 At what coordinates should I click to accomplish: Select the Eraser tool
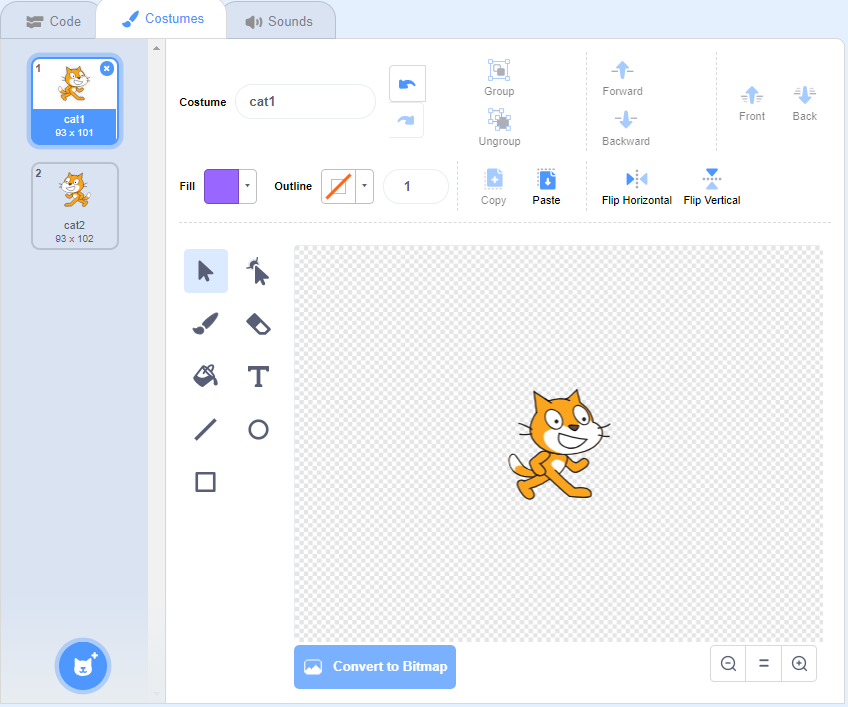258,323
